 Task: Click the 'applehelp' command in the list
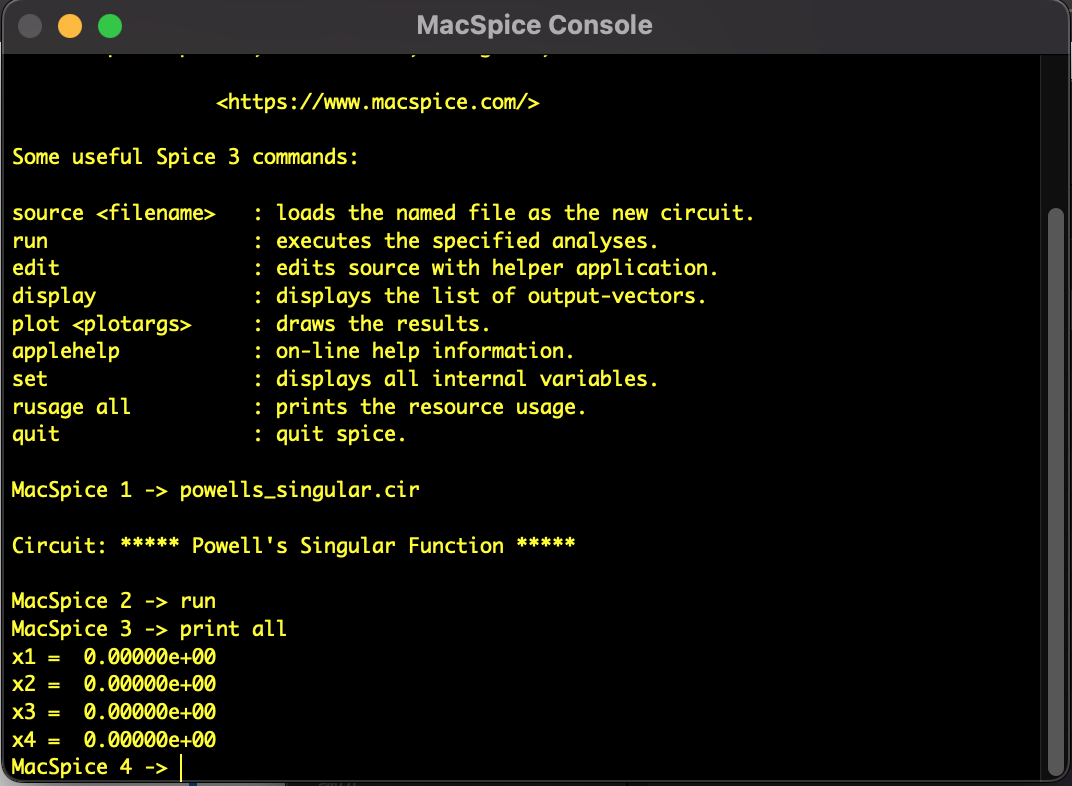pos(66,352)
